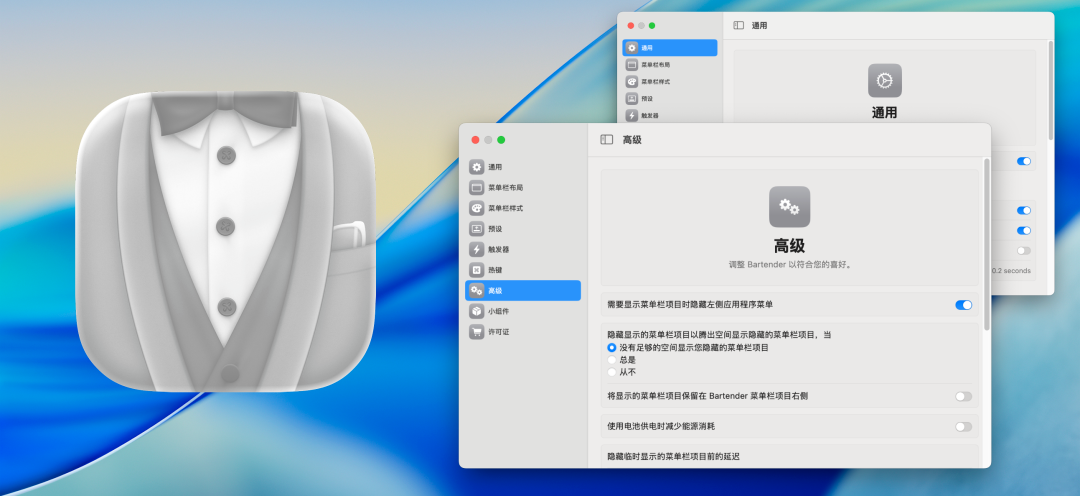Click the 通用 gear icon in the front window sidebar

[477, 167]
